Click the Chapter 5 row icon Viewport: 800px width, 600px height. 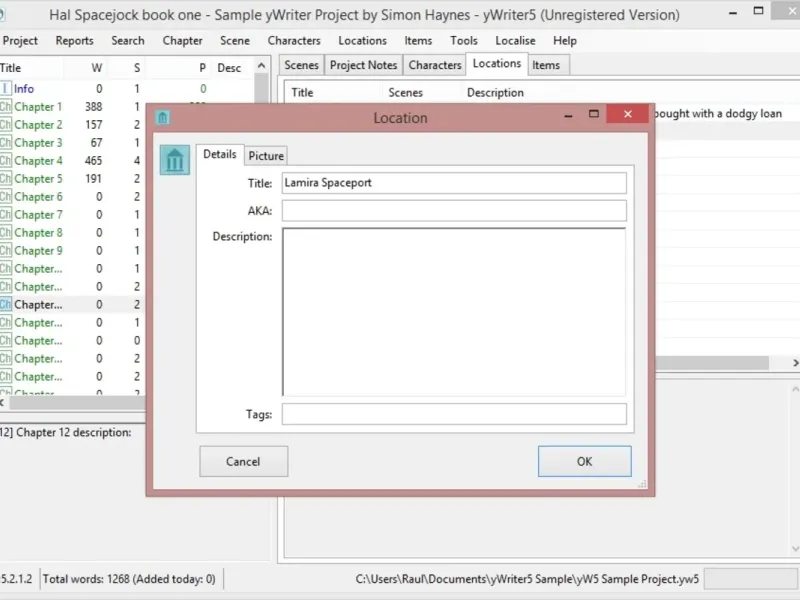(x=5, y=179)
